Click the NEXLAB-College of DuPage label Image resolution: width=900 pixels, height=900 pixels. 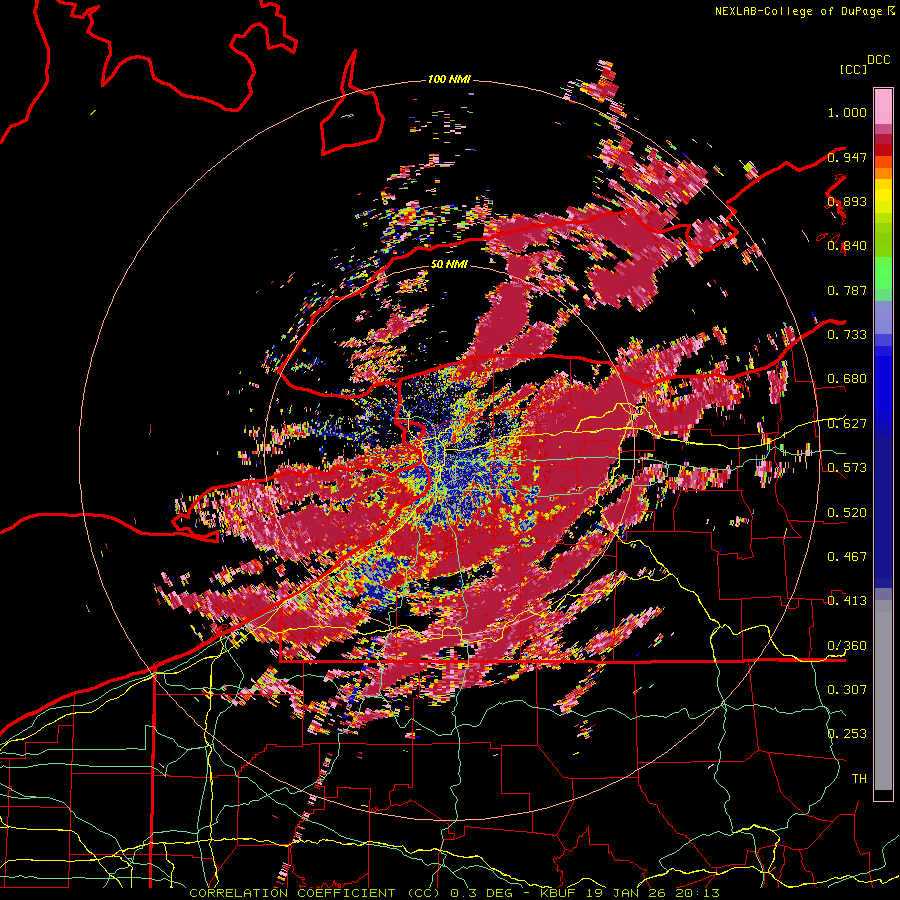pyautogui.click(x=804, y=11)
